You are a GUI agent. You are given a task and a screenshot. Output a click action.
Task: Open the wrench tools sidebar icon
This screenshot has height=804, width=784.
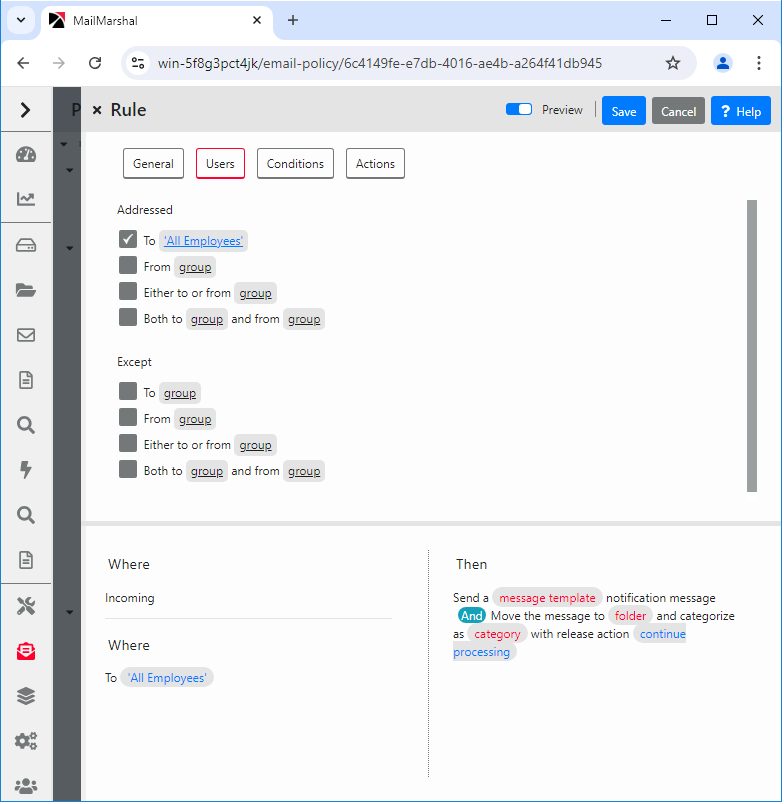tap(26, 606)
